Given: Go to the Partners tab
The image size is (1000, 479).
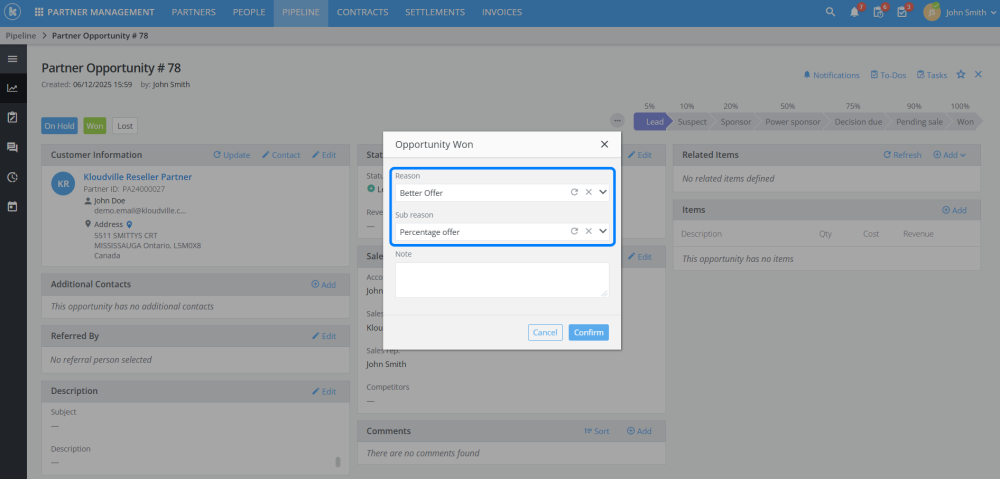Looking at the screenshot, I should 194,12.
